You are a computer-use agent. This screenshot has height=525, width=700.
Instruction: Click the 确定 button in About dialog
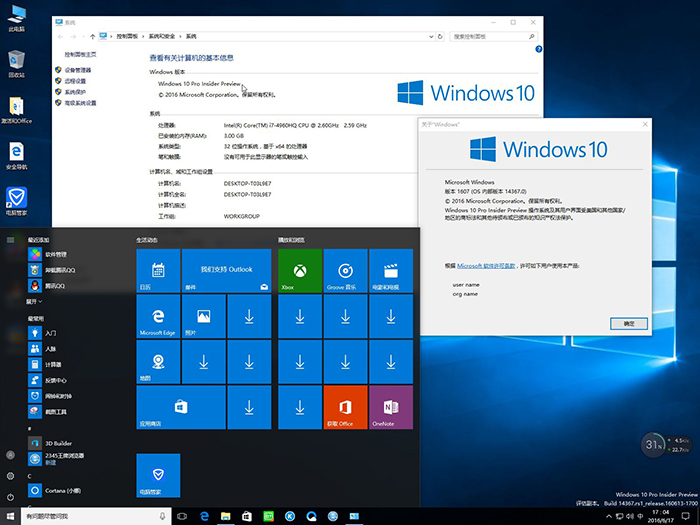pyautogui.click(x=628, y=324)
